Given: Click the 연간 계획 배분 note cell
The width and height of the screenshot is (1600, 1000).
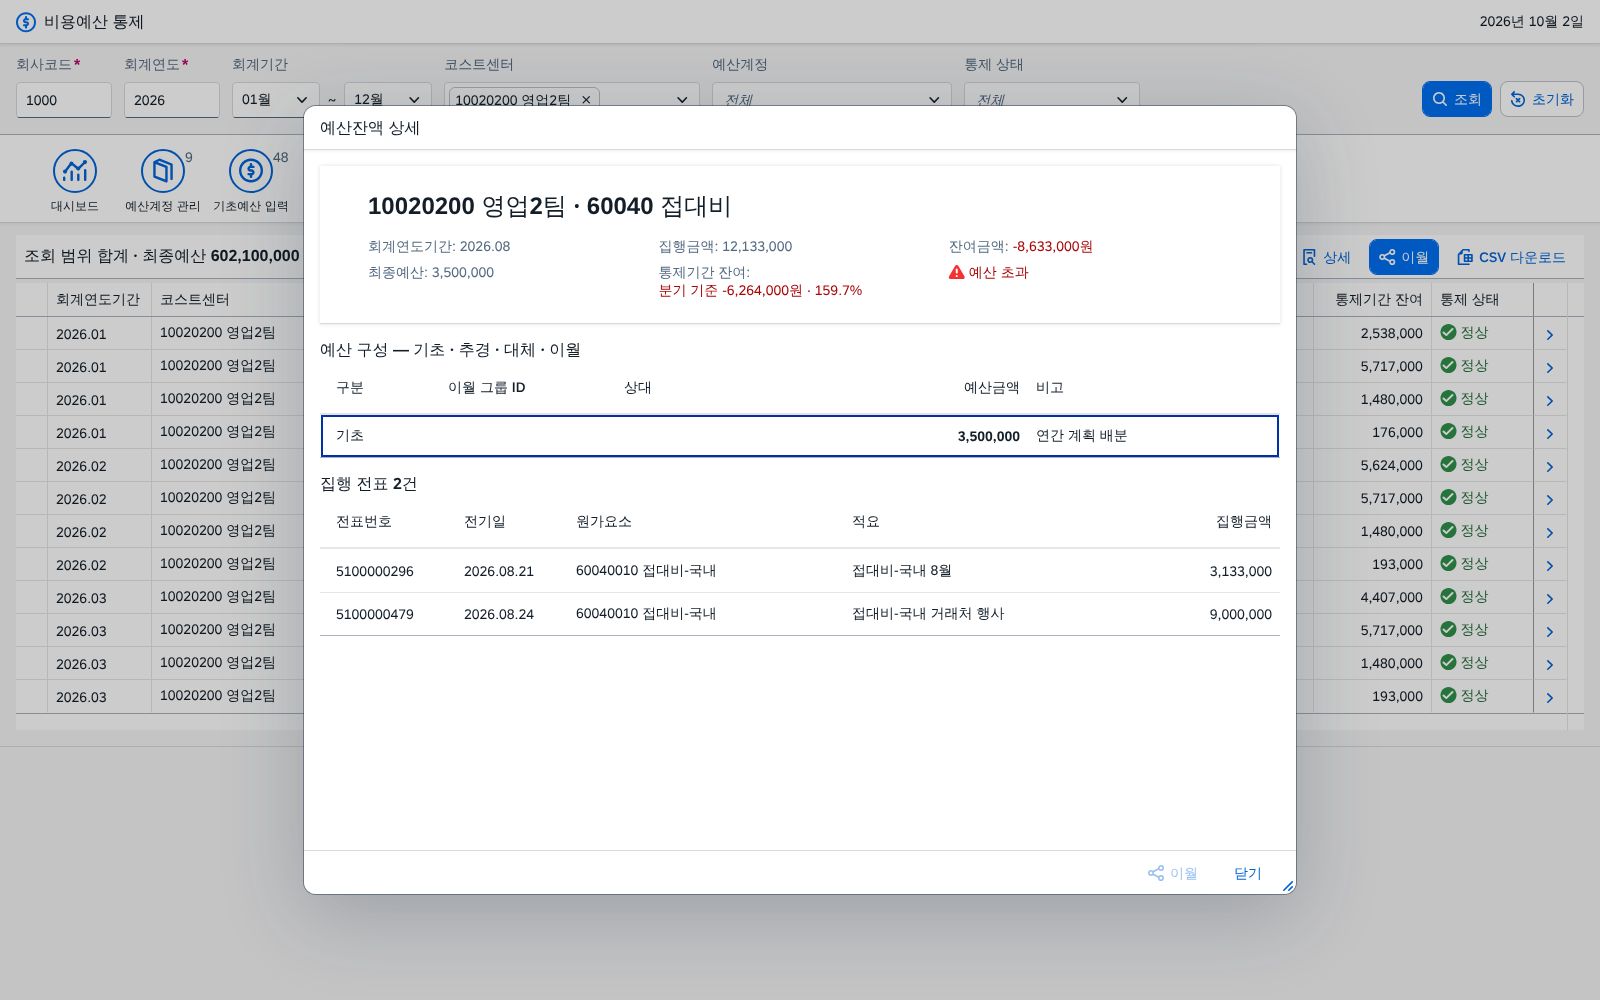Looking at the screenshot, I should (1082, 436).
